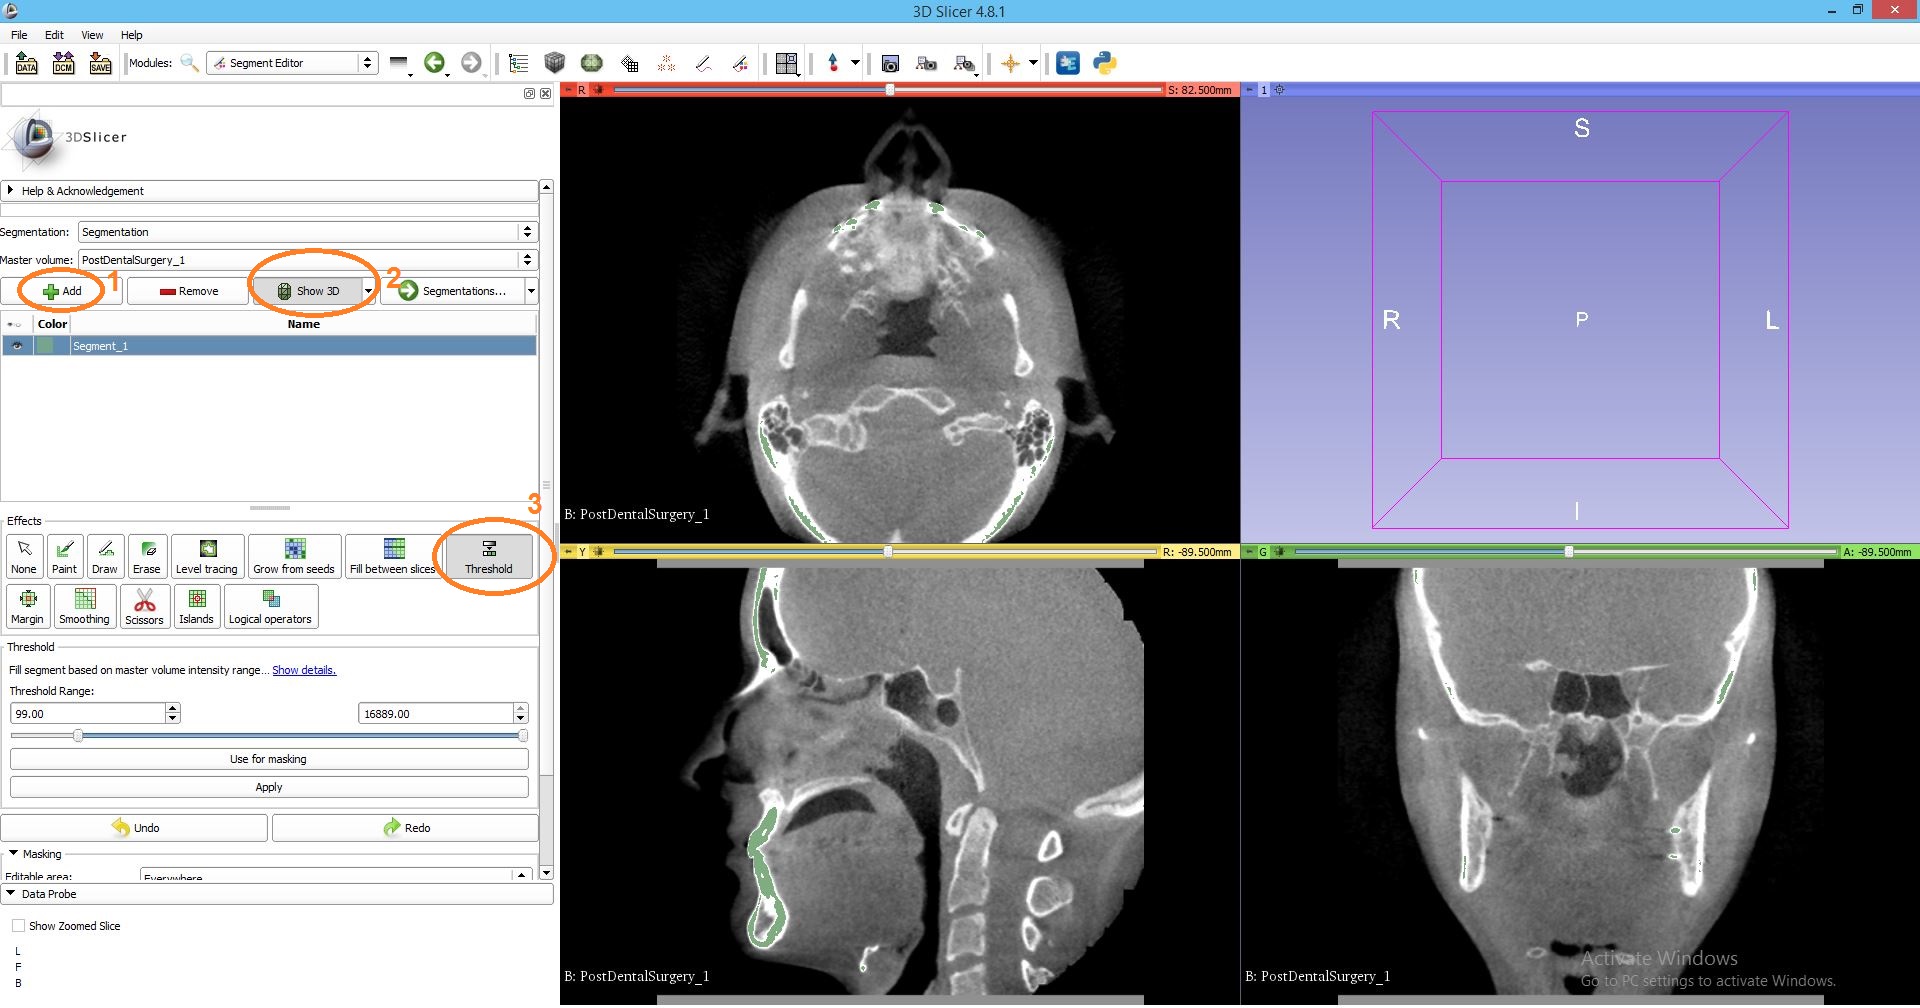Open module finder magnifier icon

tap(189, 63)
